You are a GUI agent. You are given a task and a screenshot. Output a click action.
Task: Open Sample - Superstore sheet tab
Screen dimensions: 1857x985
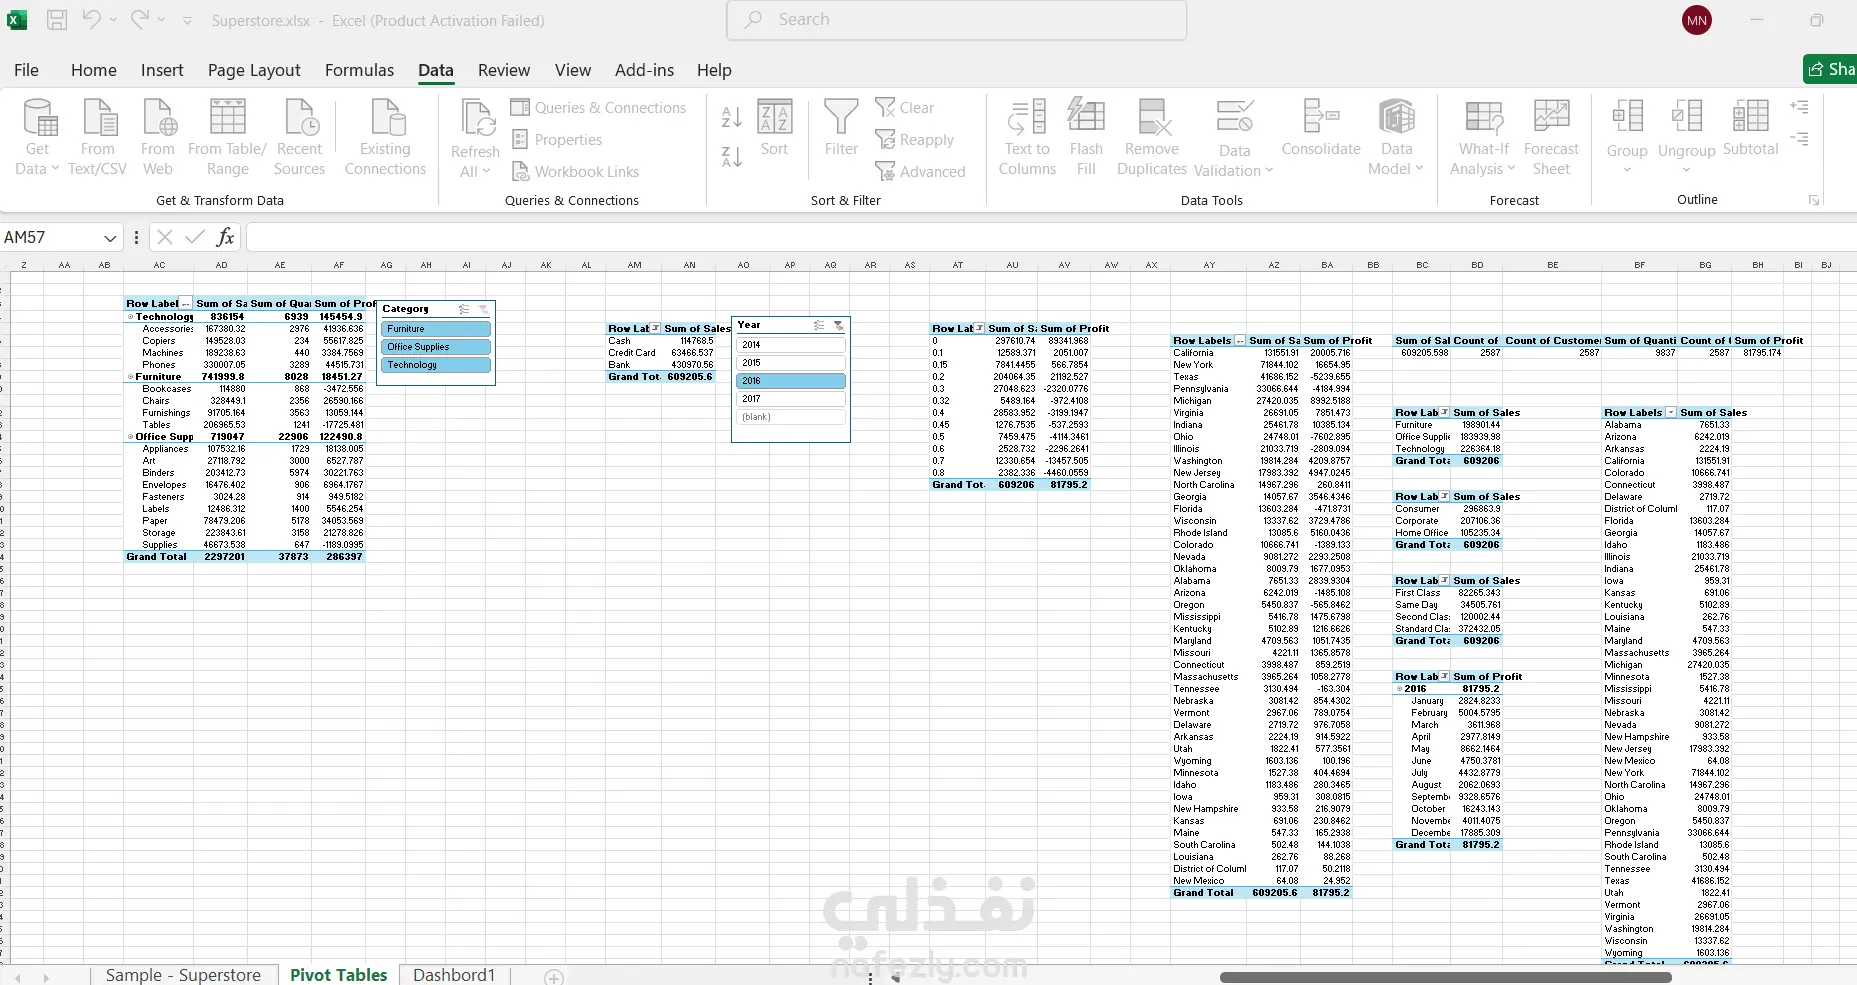click(183, 975)
